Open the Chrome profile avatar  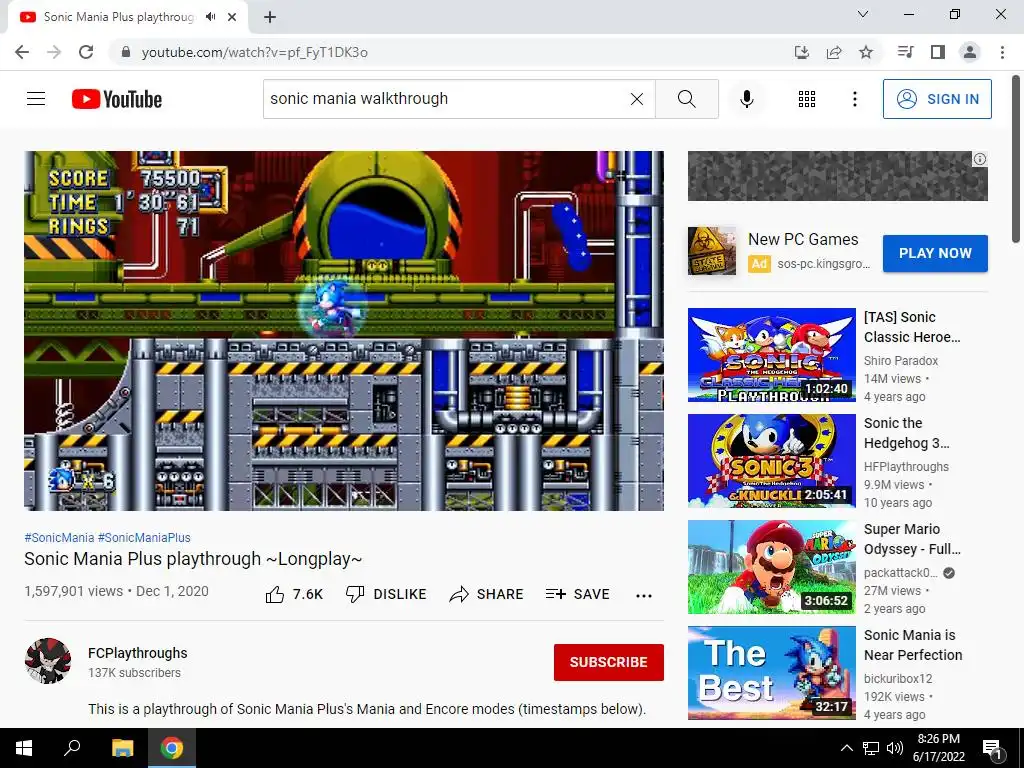[x=970, y=52]
